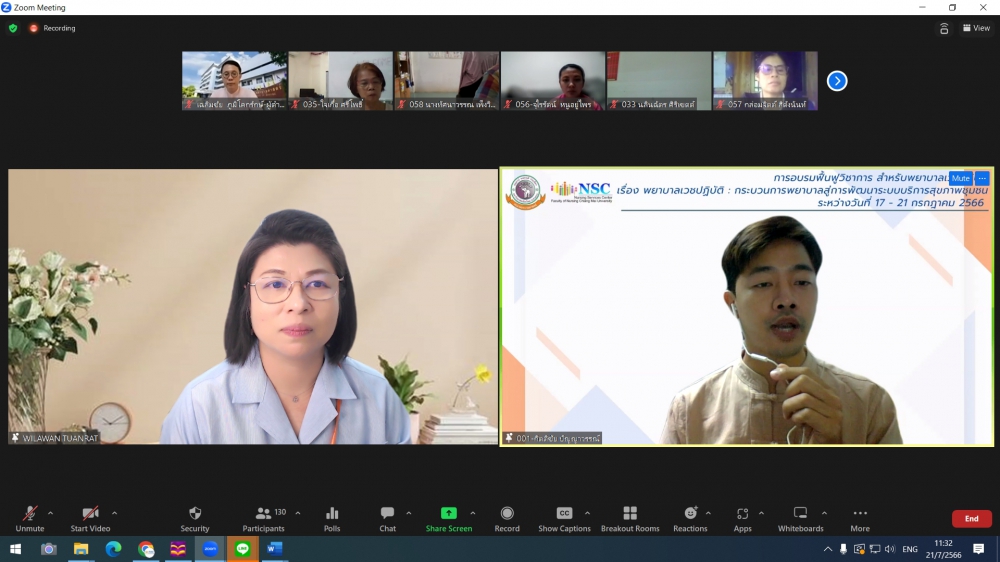Image resolution: width=1000 pixels, height=562 pixels.
Task: Show next page of participant thumbnails
Action: point(837,81)
